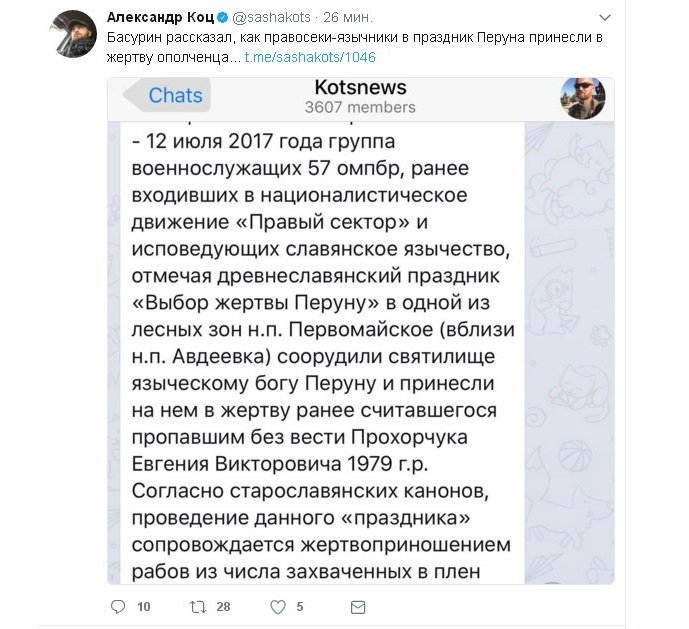Viewport: 689px width, 629px height.
Task: Click the like count 5
Action: click(x=300, y=607)
